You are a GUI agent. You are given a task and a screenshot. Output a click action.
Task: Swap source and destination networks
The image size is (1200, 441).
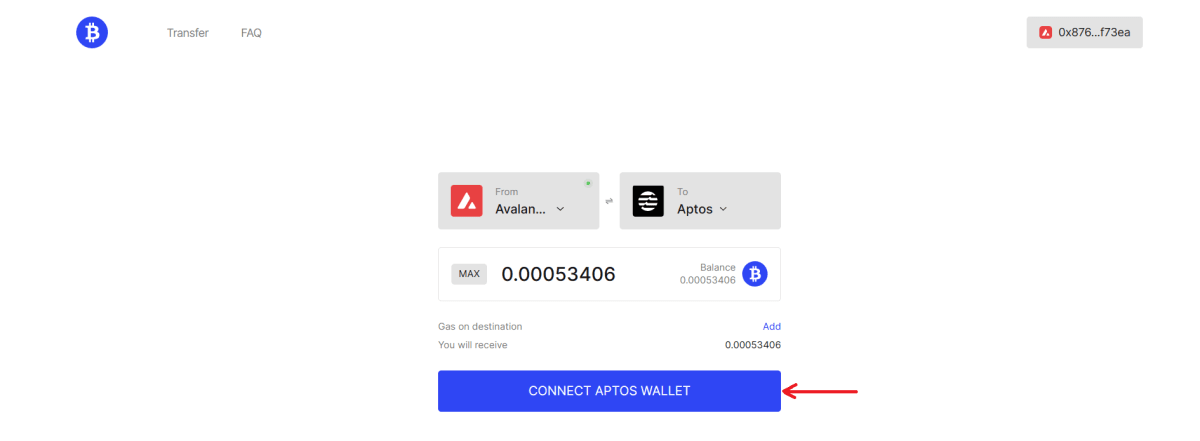tap(609, 201)
